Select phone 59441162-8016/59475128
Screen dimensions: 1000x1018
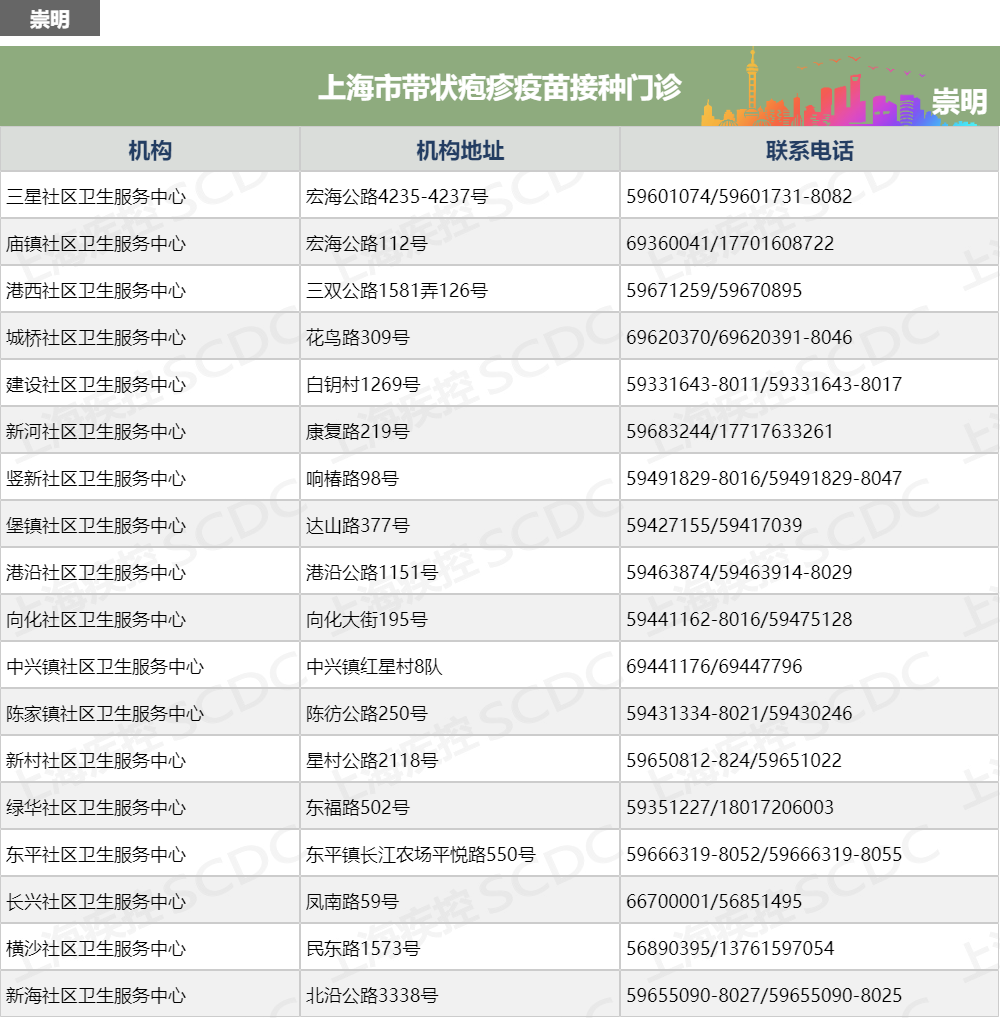click(x=739, y=619)
